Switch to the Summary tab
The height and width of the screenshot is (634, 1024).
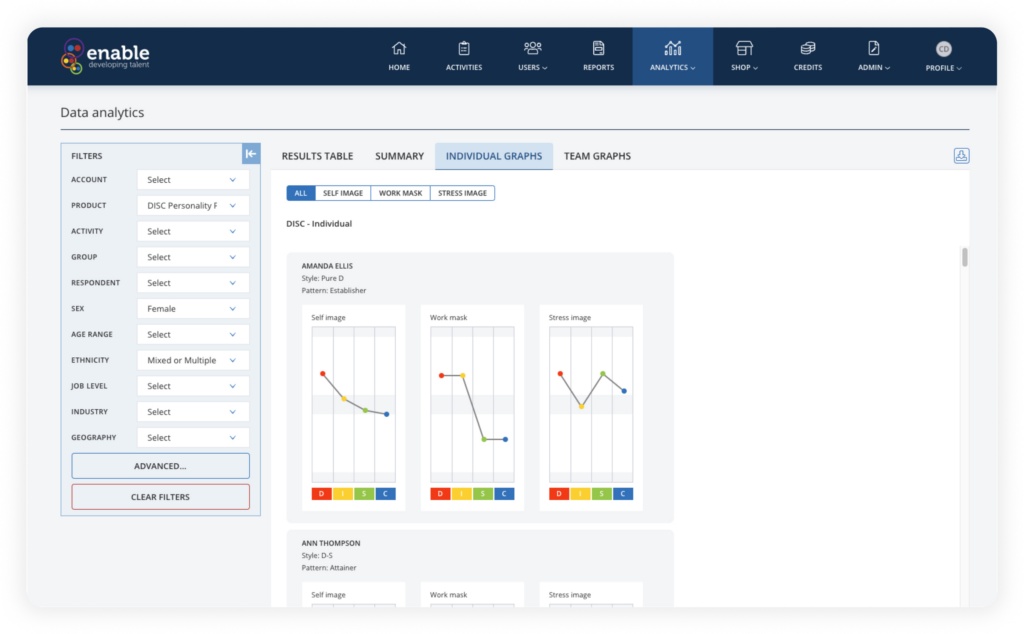399,156
